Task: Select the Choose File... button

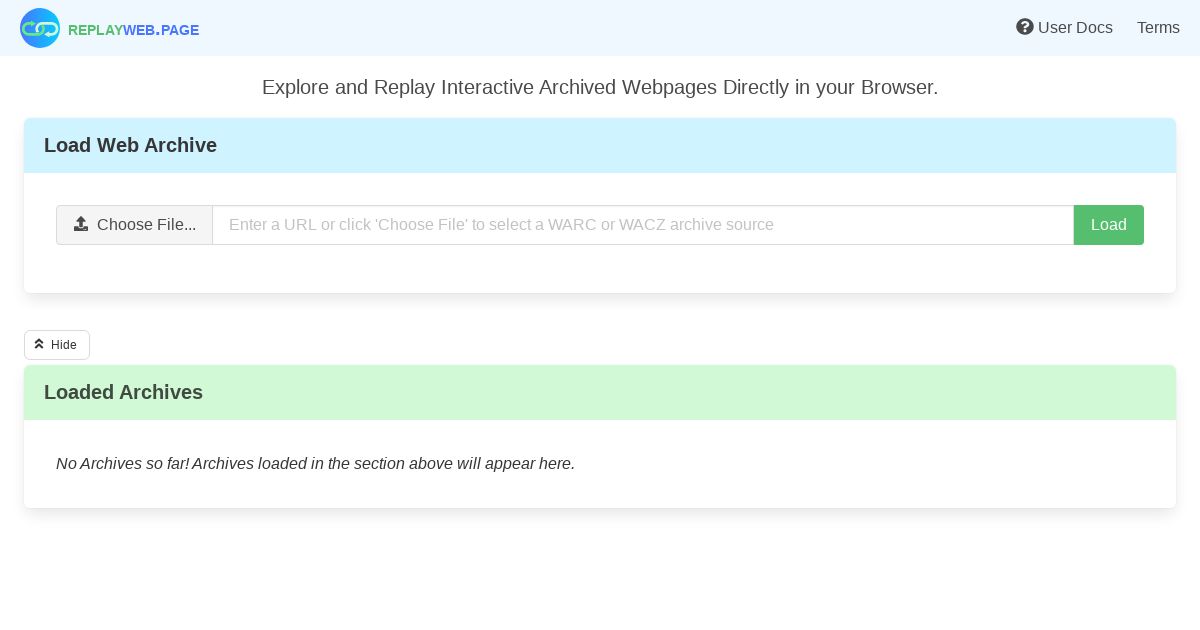Action: 134,225
